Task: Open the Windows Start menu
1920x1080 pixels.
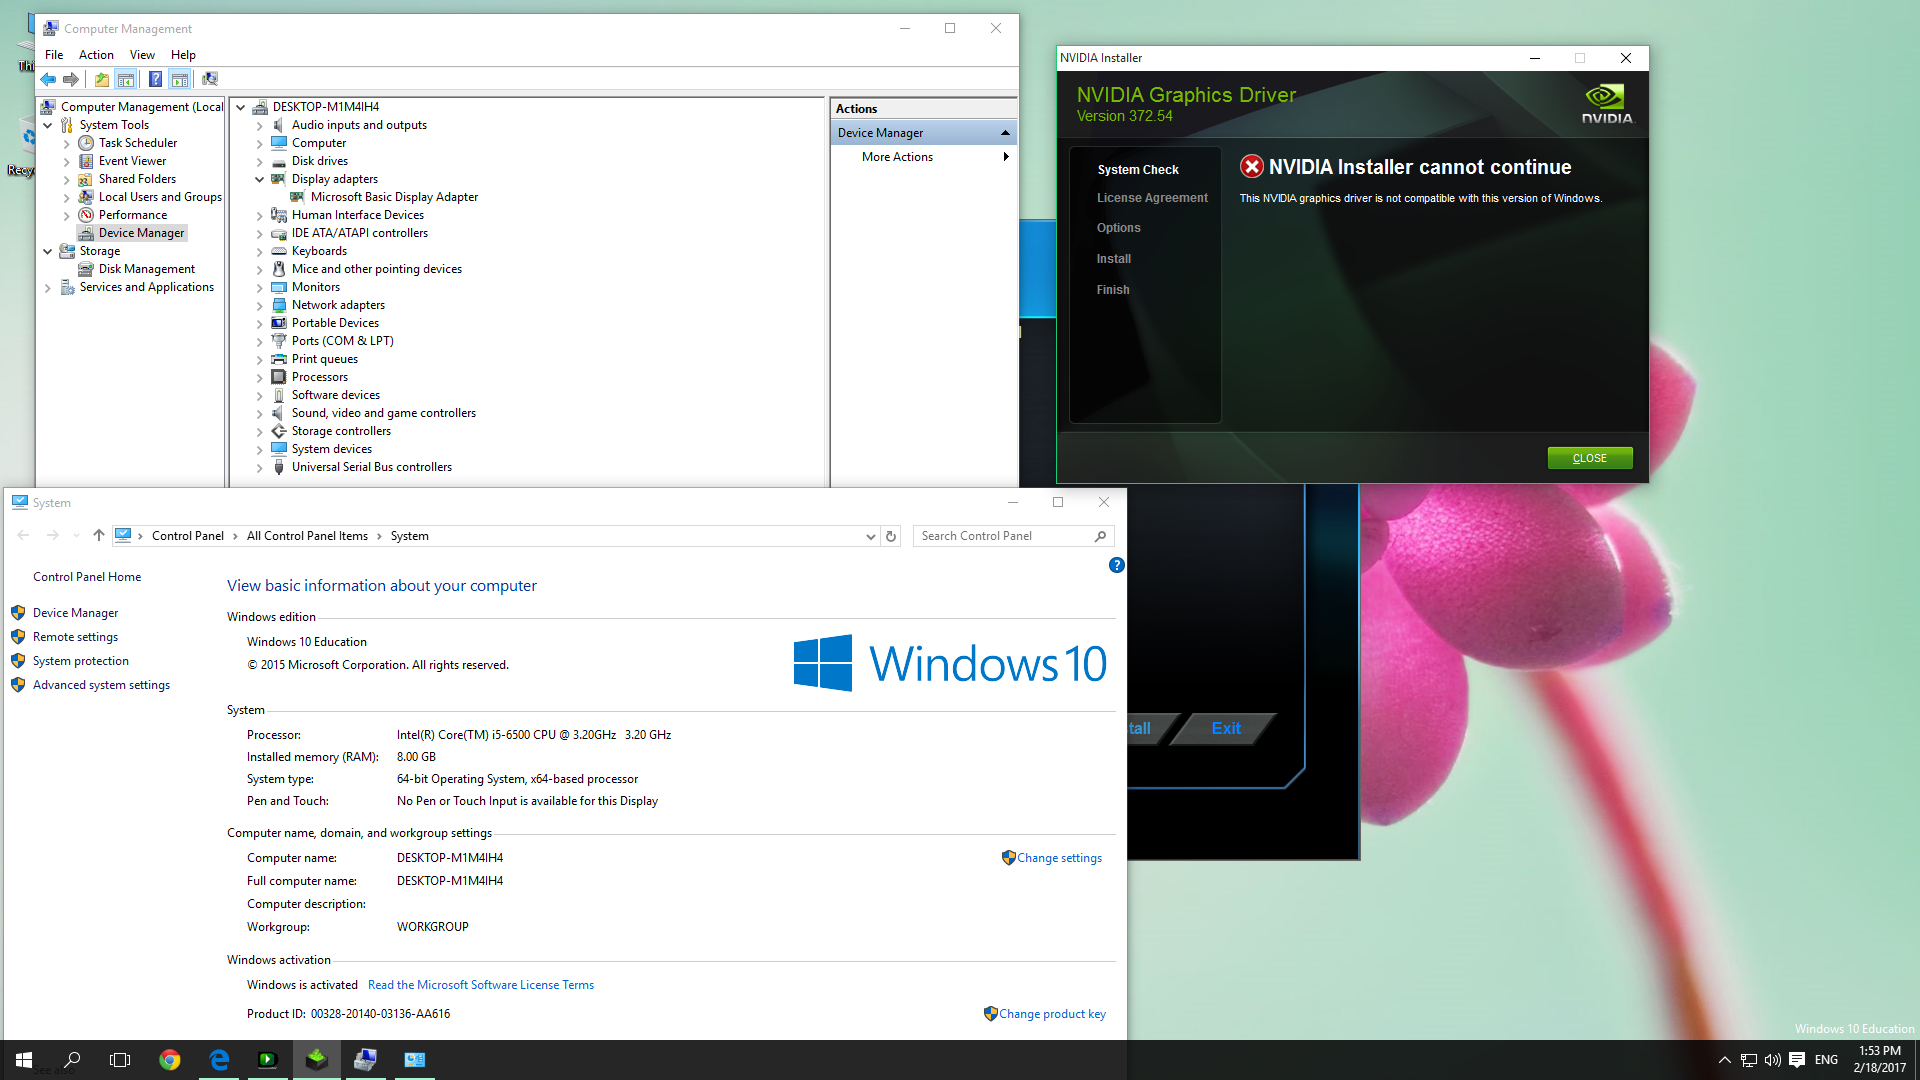Action: click(24, 1060)
